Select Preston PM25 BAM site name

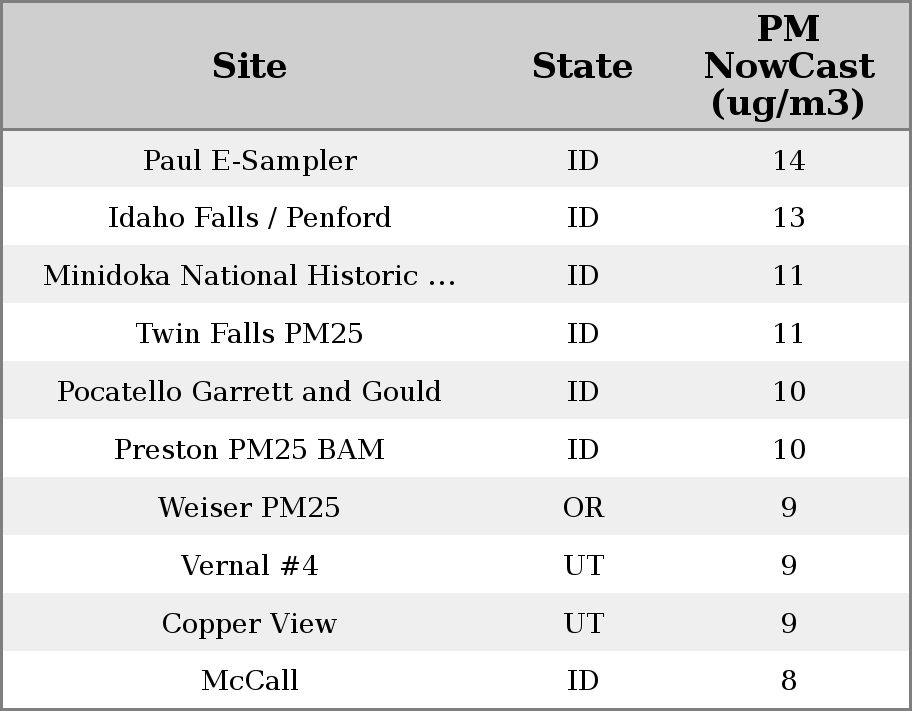tap(249, 450)
